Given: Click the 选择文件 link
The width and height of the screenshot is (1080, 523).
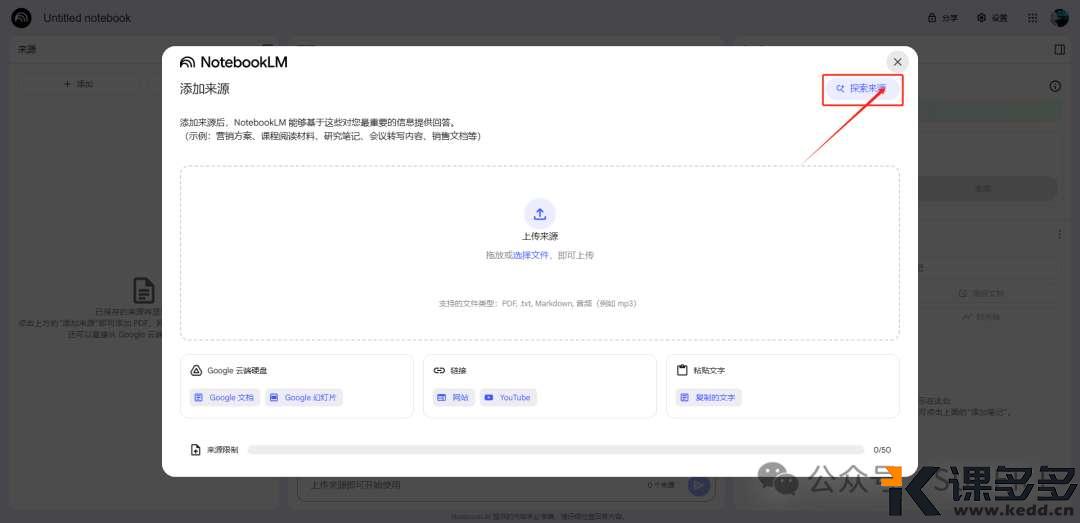Looking at the screenshot, I should click(531, 256).
